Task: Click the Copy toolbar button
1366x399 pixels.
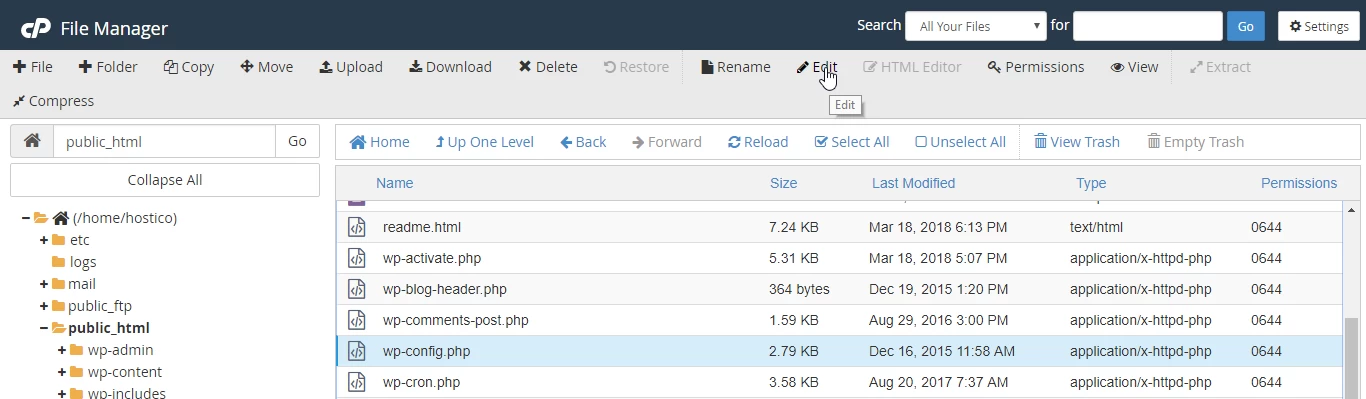Action: pos(189,67)
